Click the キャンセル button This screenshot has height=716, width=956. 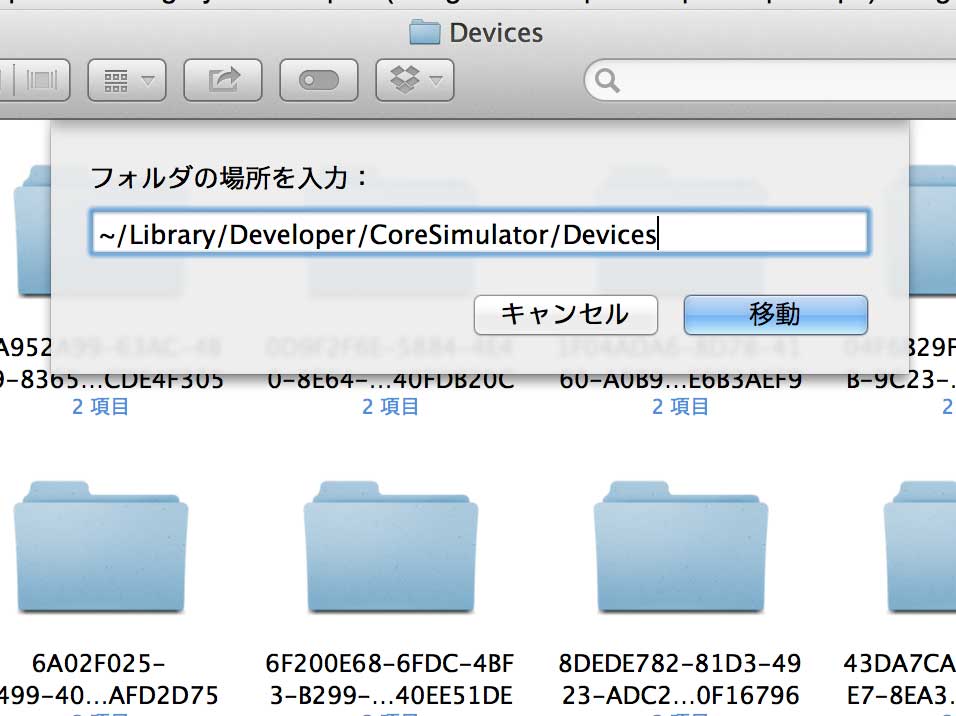(x=566, y=315)
